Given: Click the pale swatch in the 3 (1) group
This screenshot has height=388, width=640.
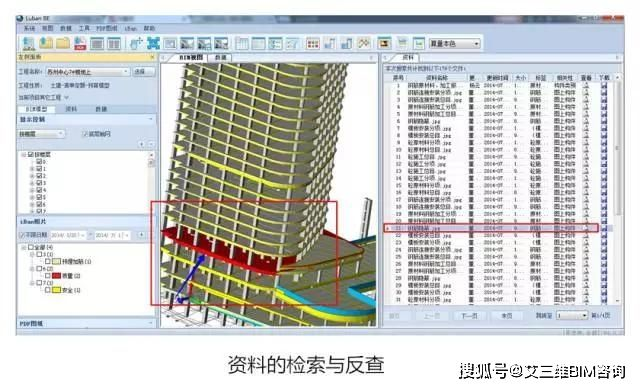Looking at the screenshot, I should 56,262.
